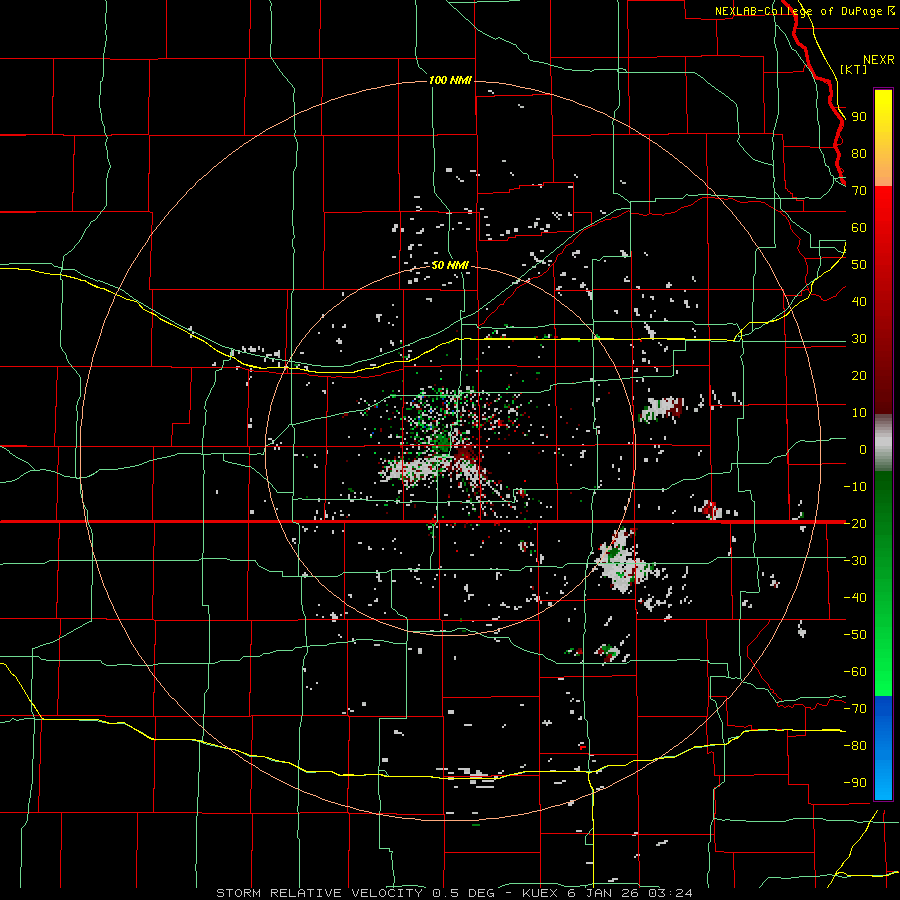Click the 10 value on the velocity scale
900x900 pixels.
point(859,413)
